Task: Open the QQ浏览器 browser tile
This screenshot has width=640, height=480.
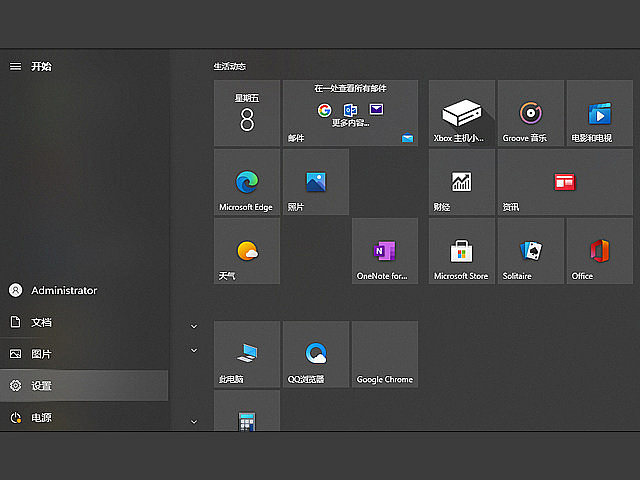Action: pyautogui.click(x=316, y=354)
